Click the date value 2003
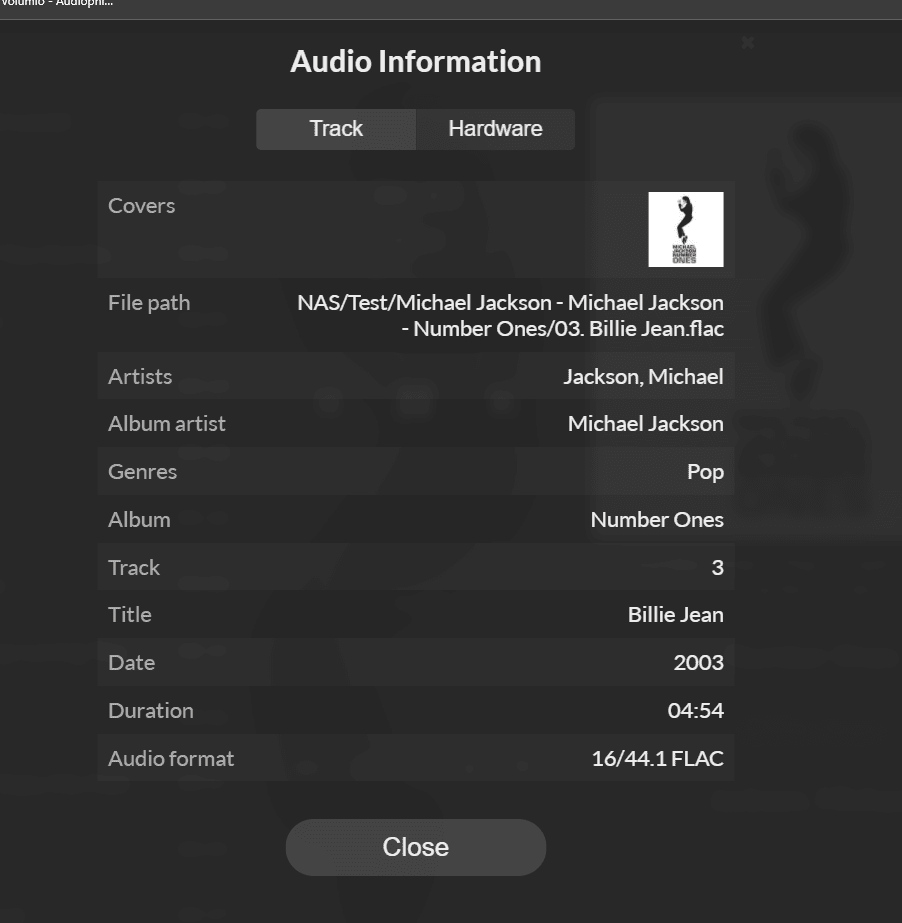This screenshot has height=923, width=902. click(x=699, y=663)
